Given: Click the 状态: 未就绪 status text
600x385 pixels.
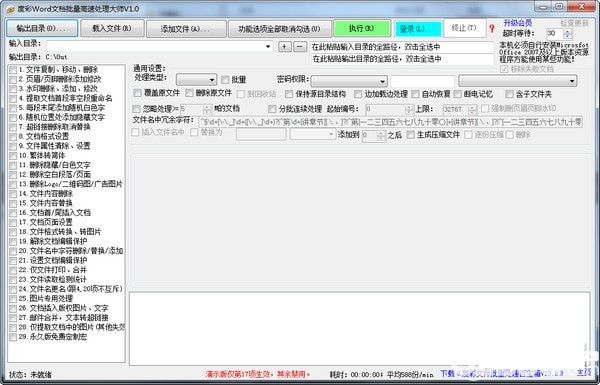Looking at the screenshot, I should (30, 374).
